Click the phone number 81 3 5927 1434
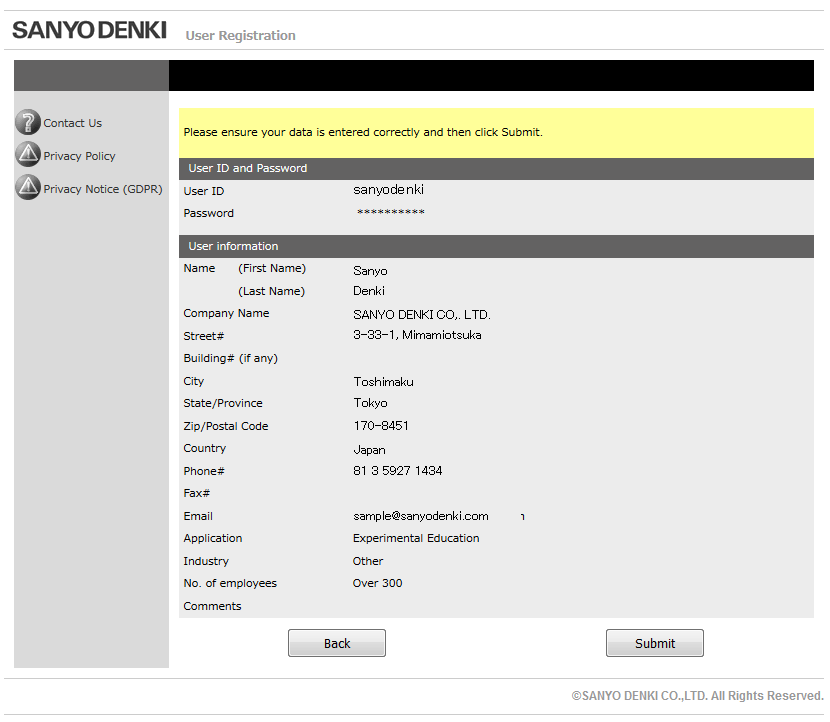 [x=398, y=471]
